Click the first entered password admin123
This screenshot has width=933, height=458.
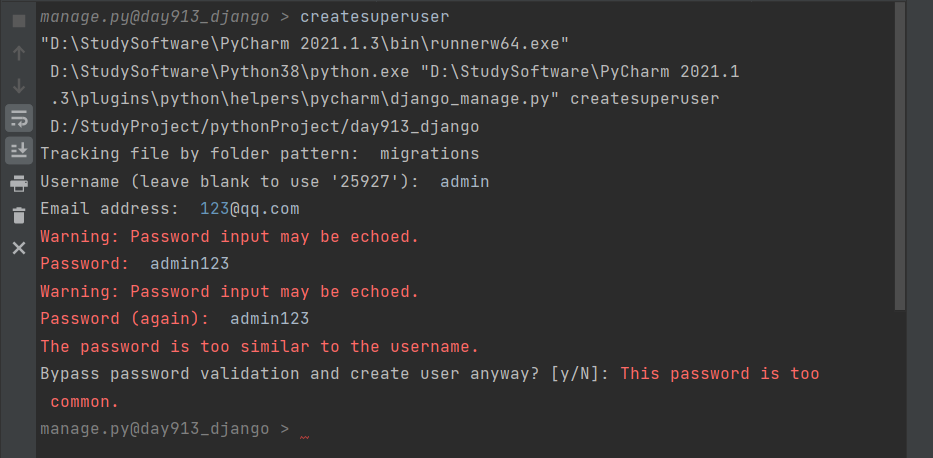(x=189, y=264)
